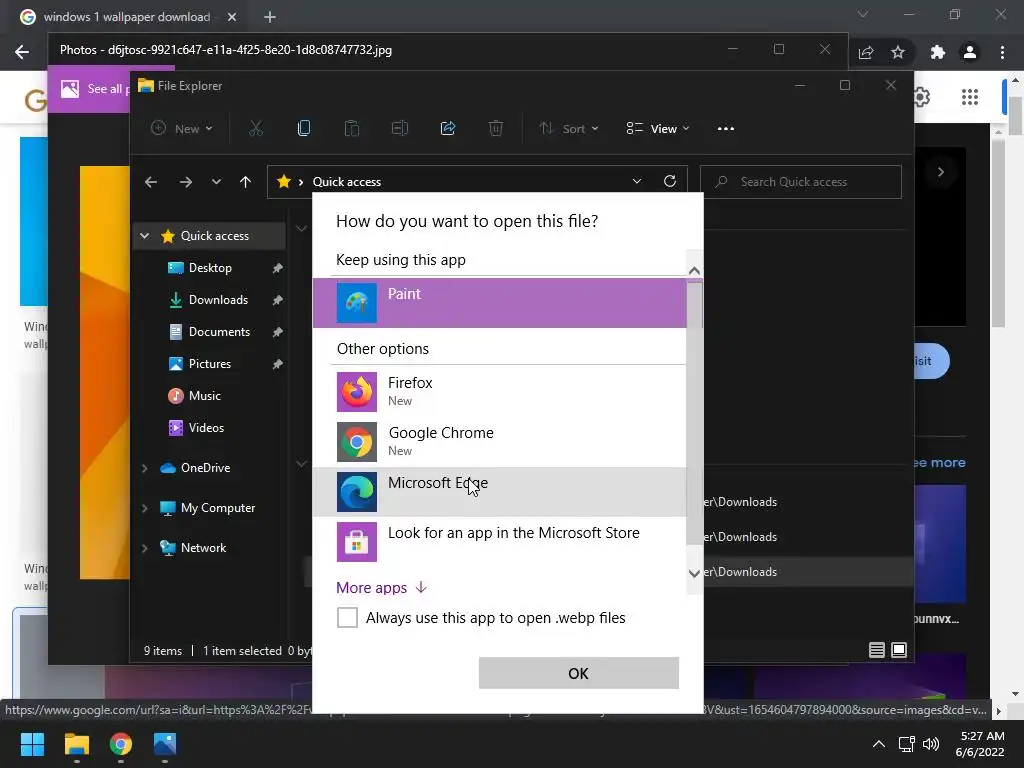The width and height of the screenshot is (1024, 768).
Task: Click the Quick access address bar path
Action: [x=346, y=182]
